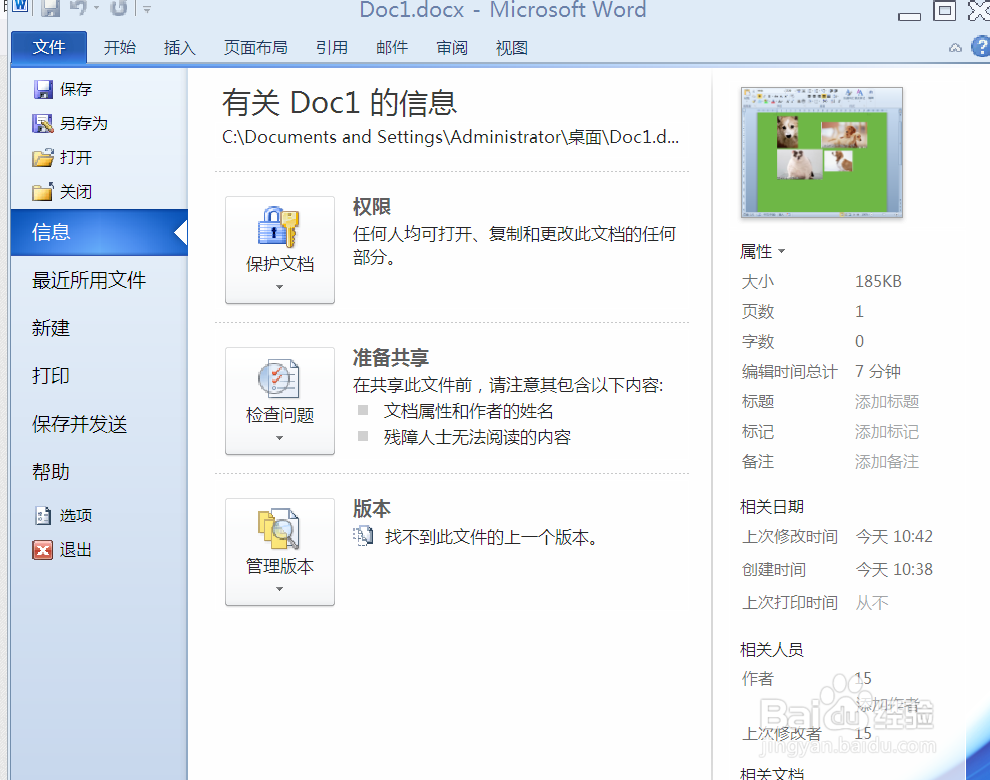Switch to the 开始 Home tab

119,47
